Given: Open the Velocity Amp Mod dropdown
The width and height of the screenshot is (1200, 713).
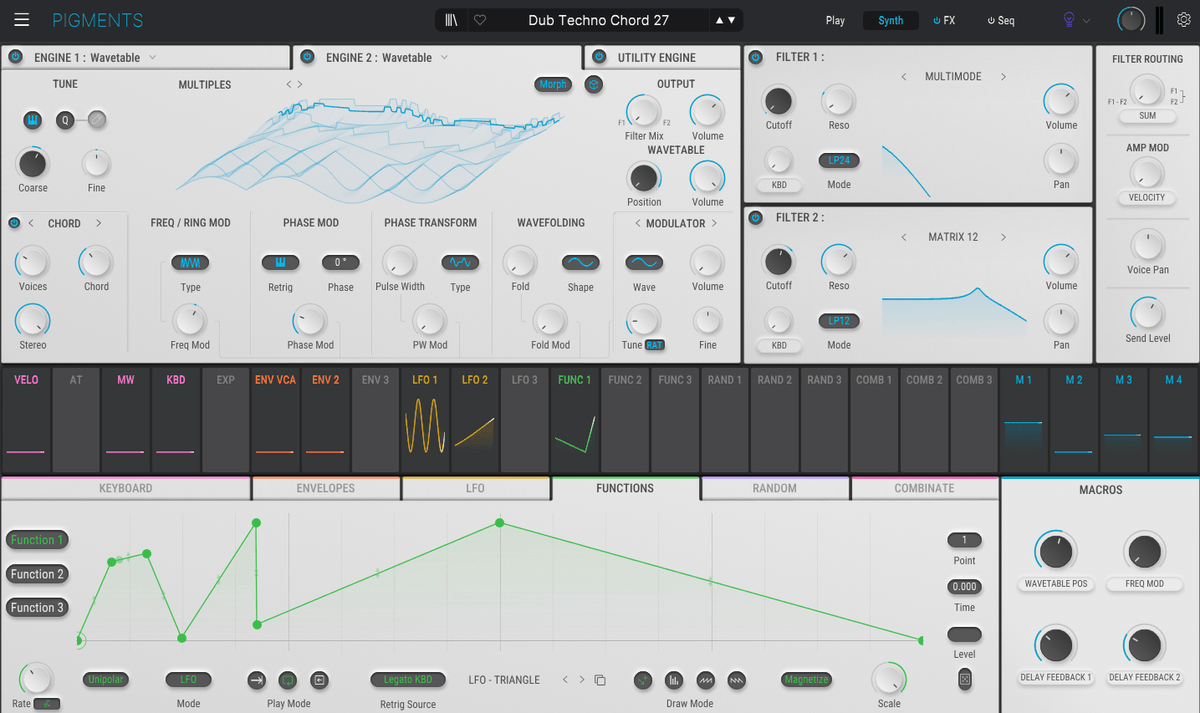Looking at the screenshot, I should (1146, 197).
